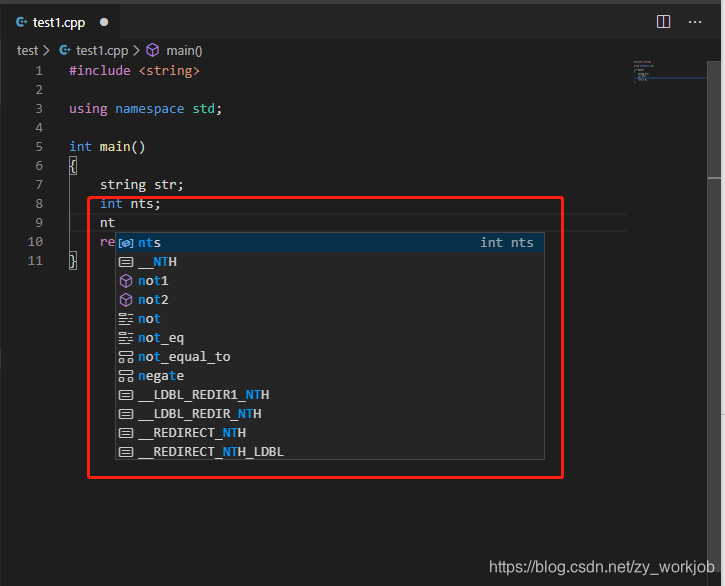Viewport: 725px width, 586px height.
Task: Click the struct icon beside negate
Action: (126, 376)
